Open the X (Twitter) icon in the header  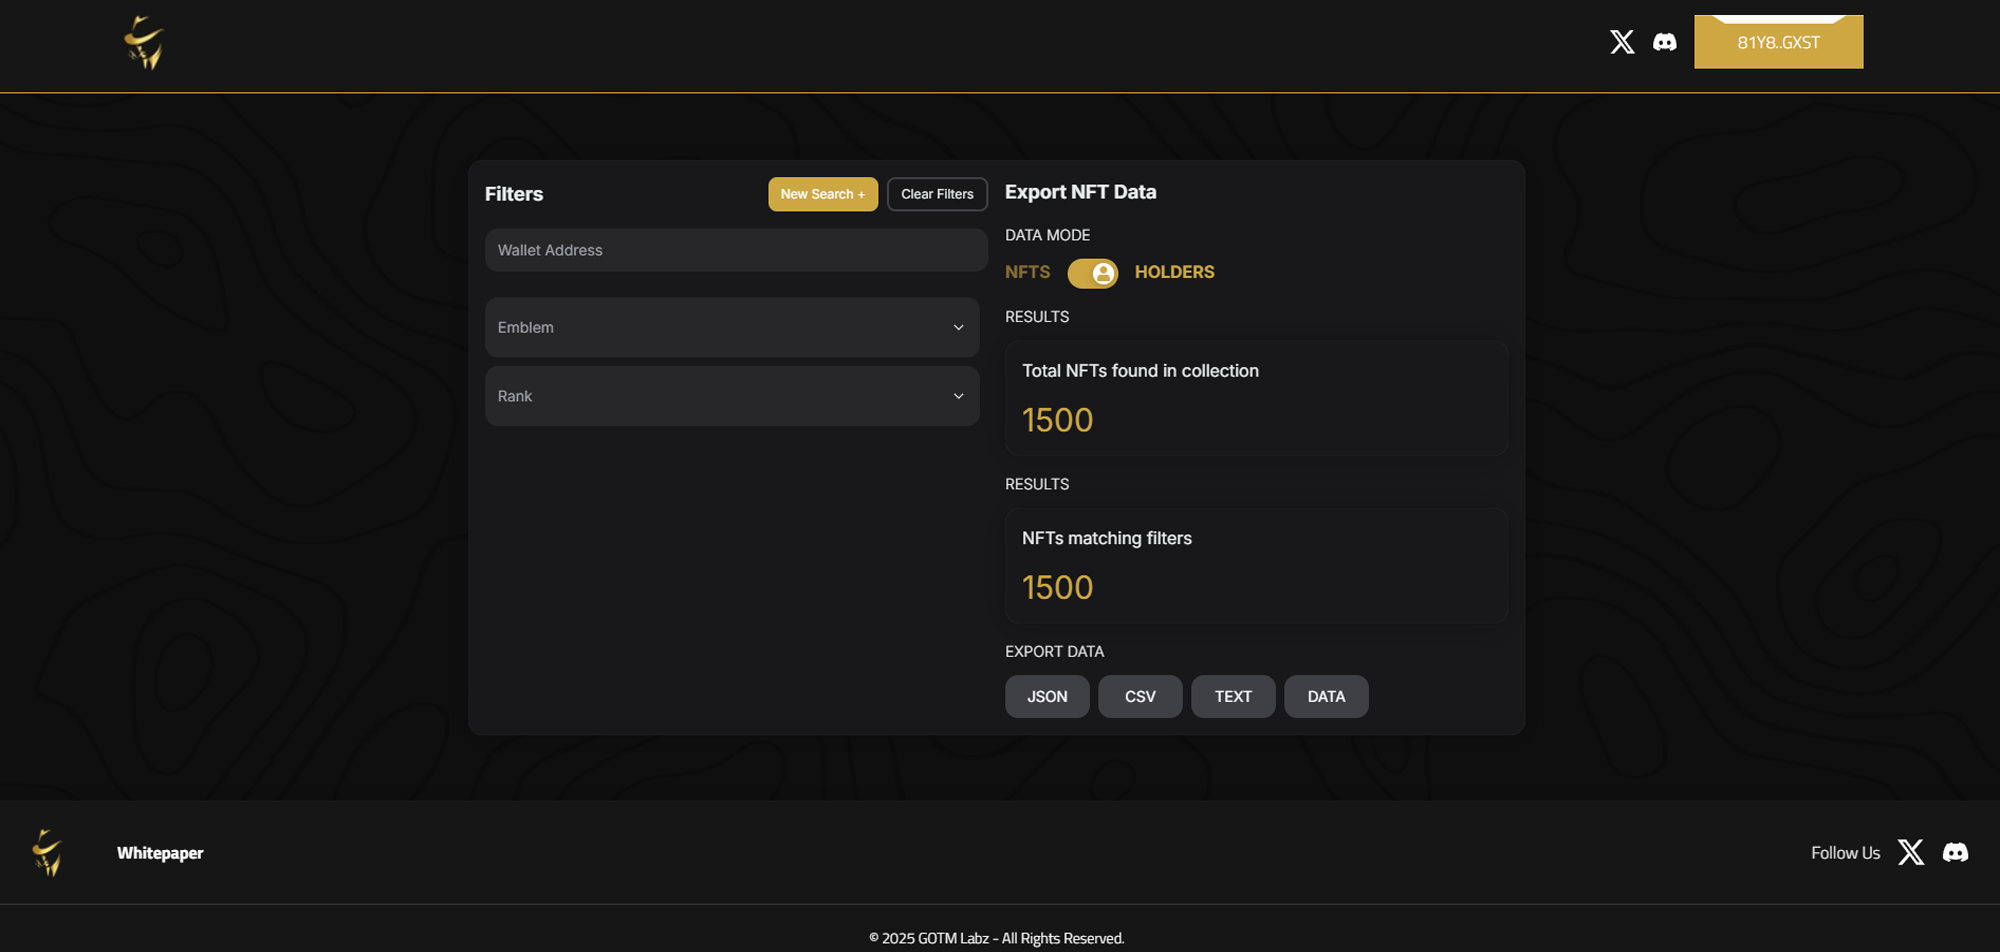pos(1622,42)
